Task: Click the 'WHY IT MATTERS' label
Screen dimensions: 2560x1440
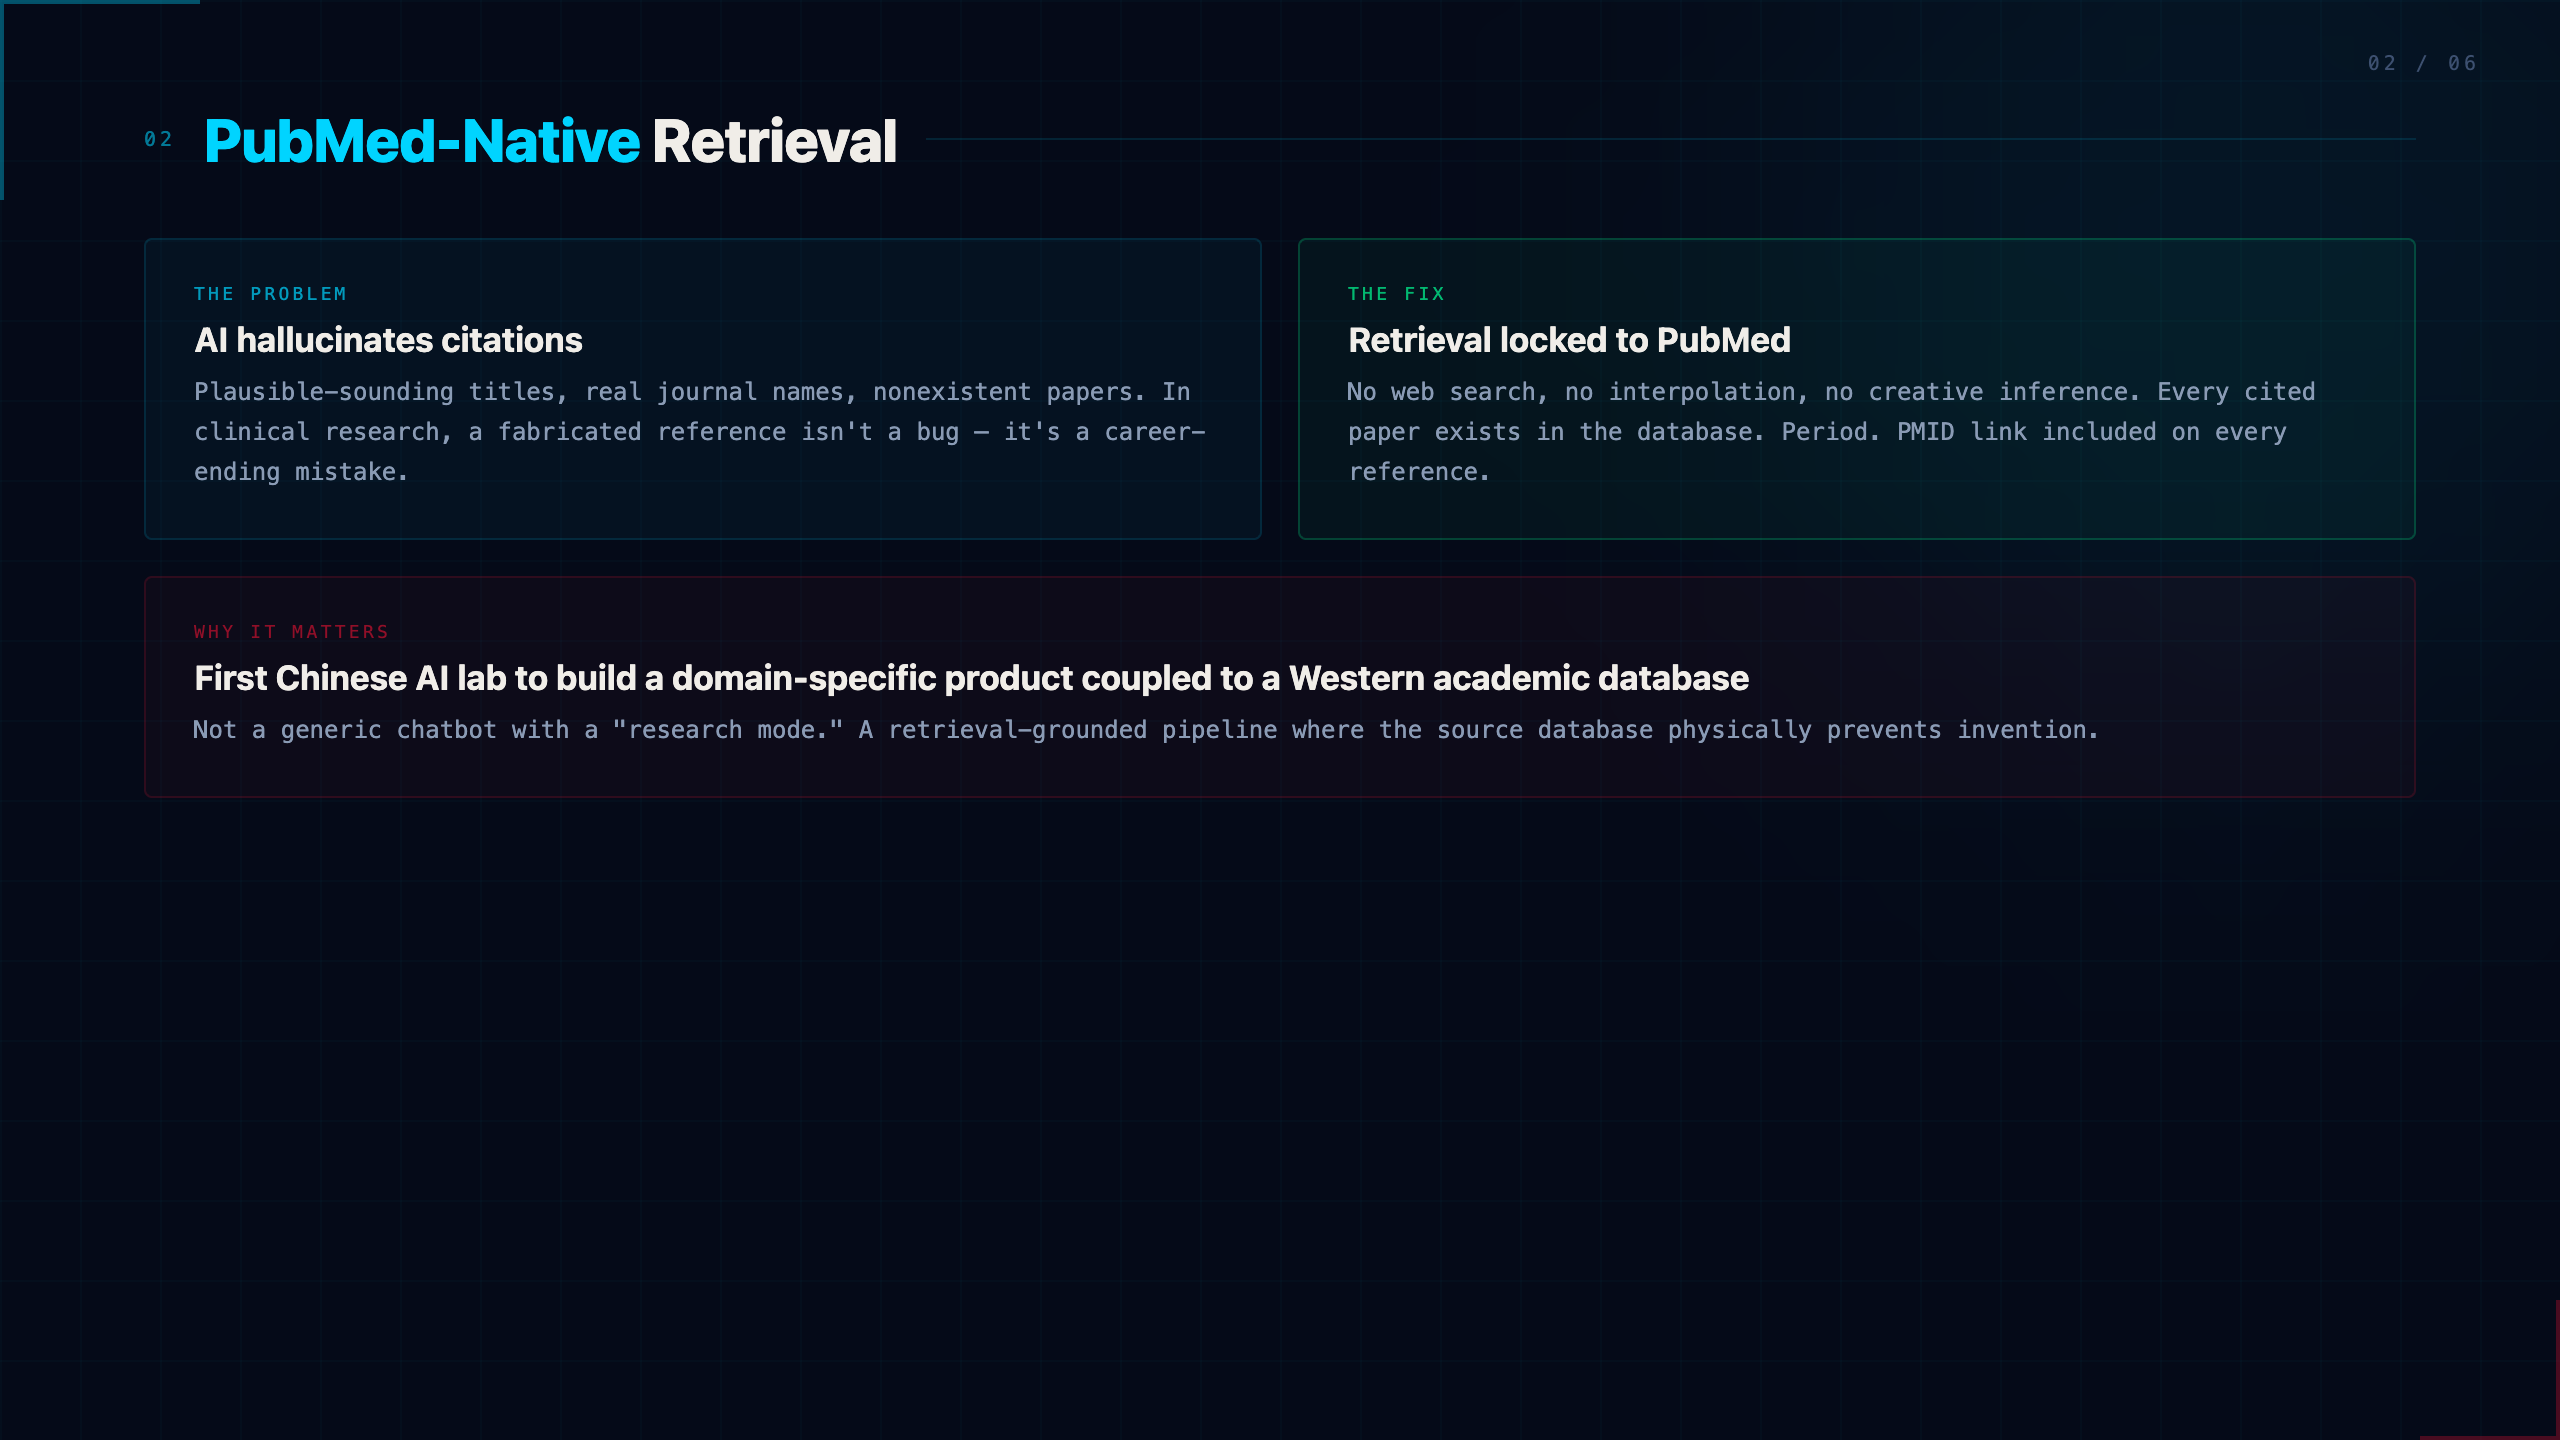Action: click(x=291, y=632)
